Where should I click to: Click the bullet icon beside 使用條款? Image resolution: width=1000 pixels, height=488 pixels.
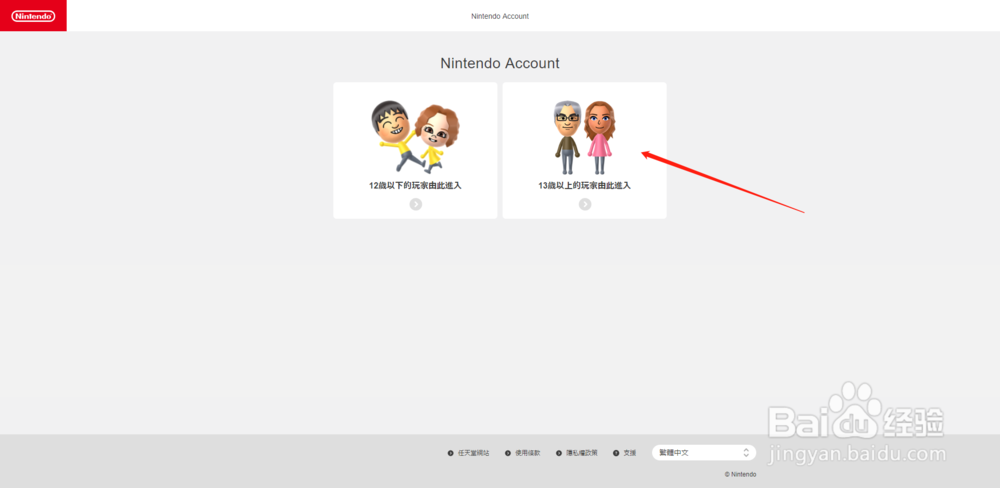pyautogui.click(x=508, y=453)
